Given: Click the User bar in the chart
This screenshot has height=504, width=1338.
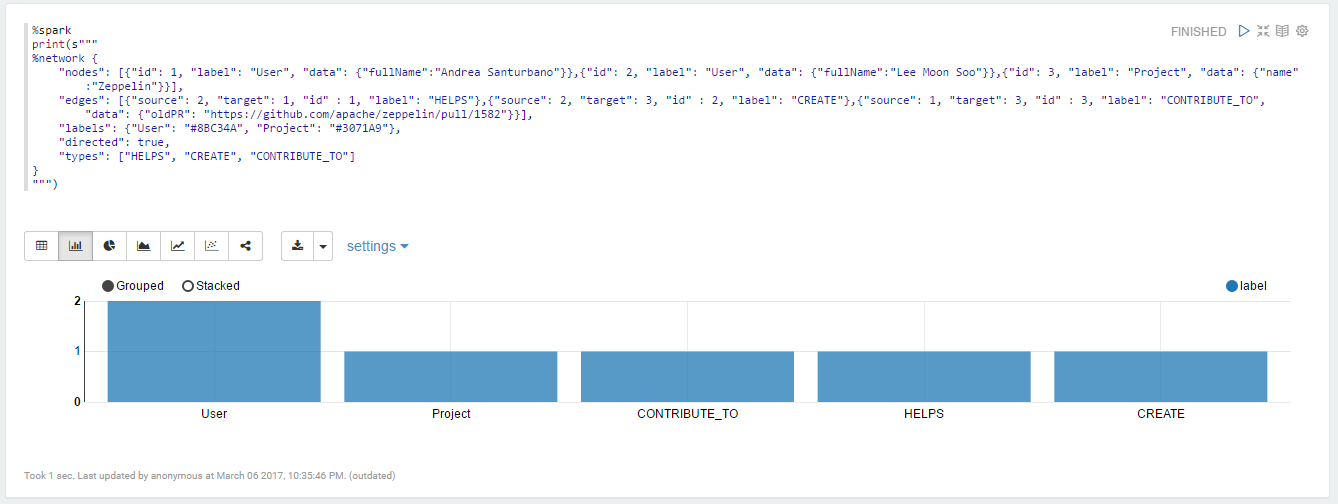Looking at the screenshot, I should pos(214,351).
